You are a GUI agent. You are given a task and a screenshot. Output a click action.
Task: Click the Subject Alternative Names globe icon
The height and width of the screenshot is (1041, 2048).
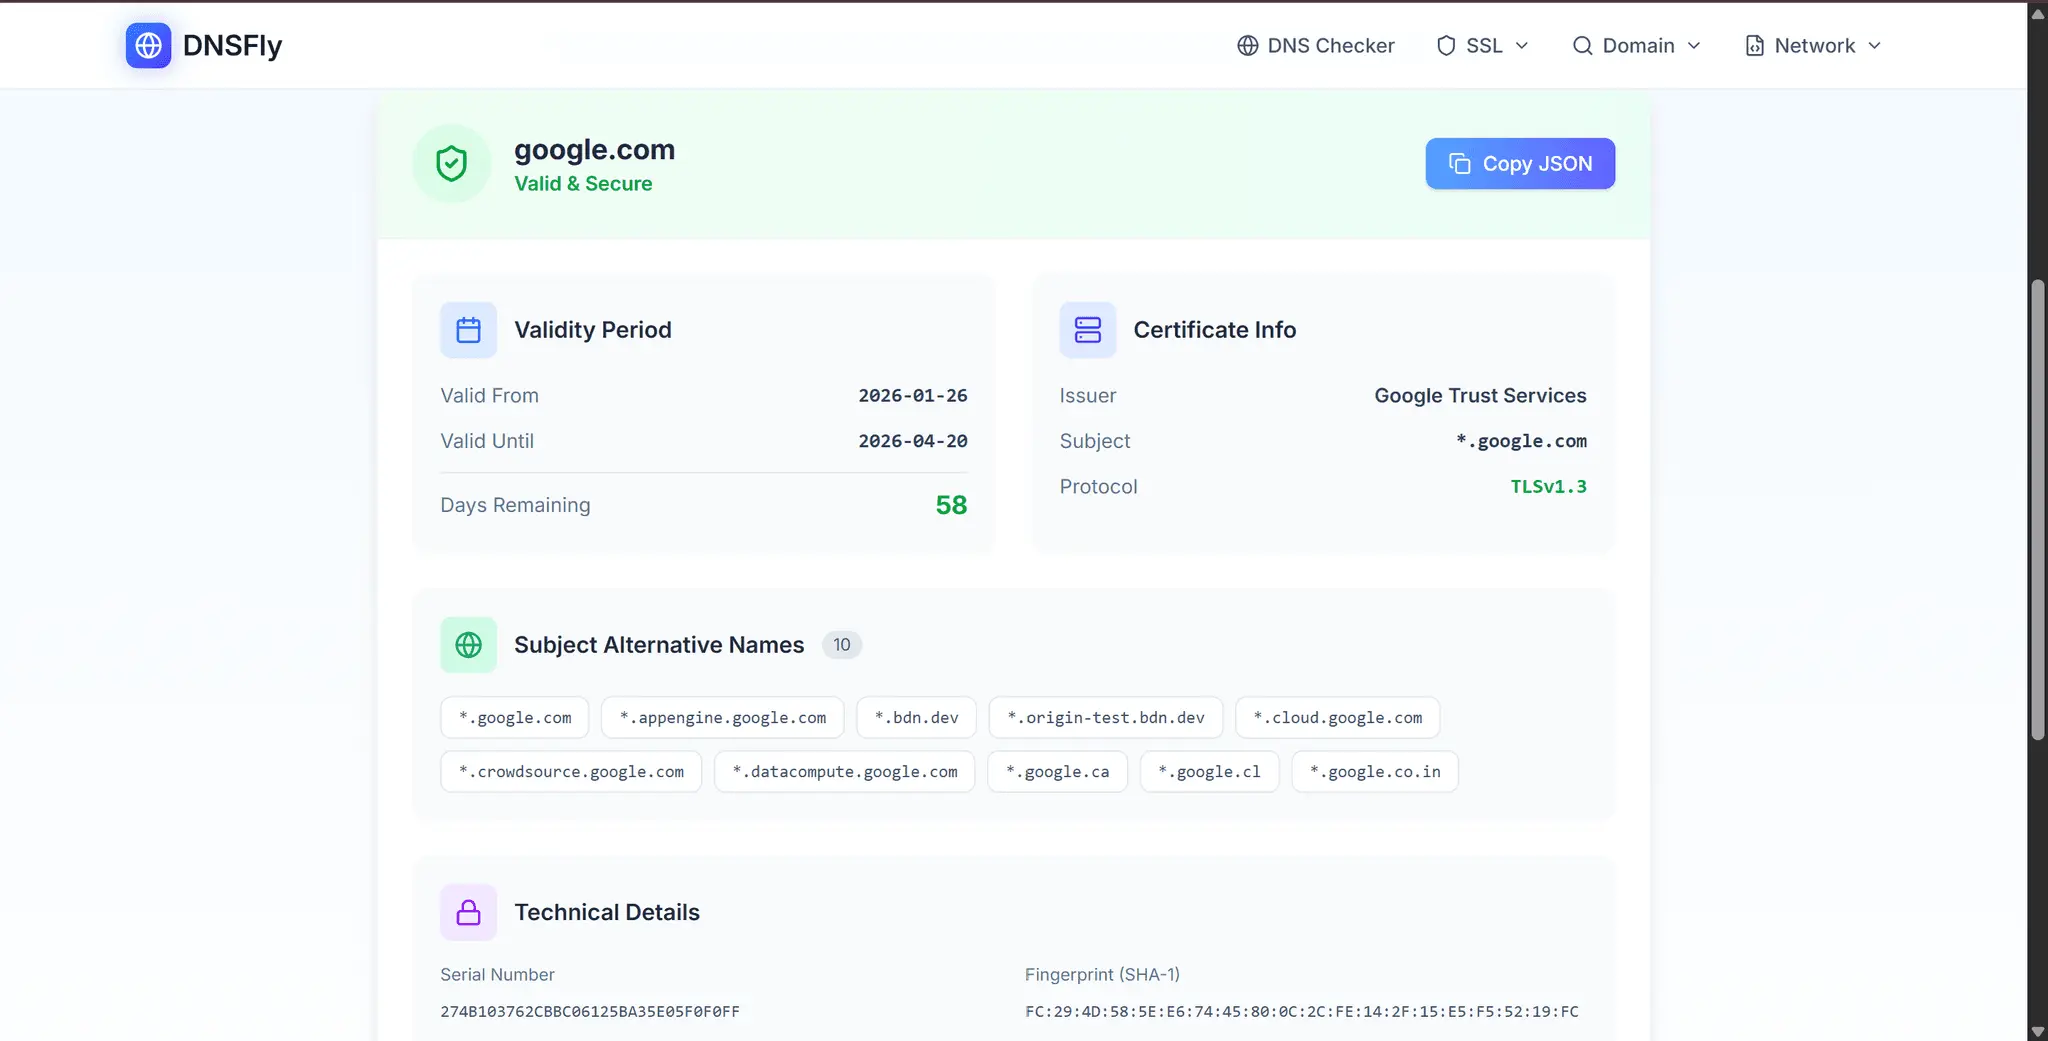[468, 645]
